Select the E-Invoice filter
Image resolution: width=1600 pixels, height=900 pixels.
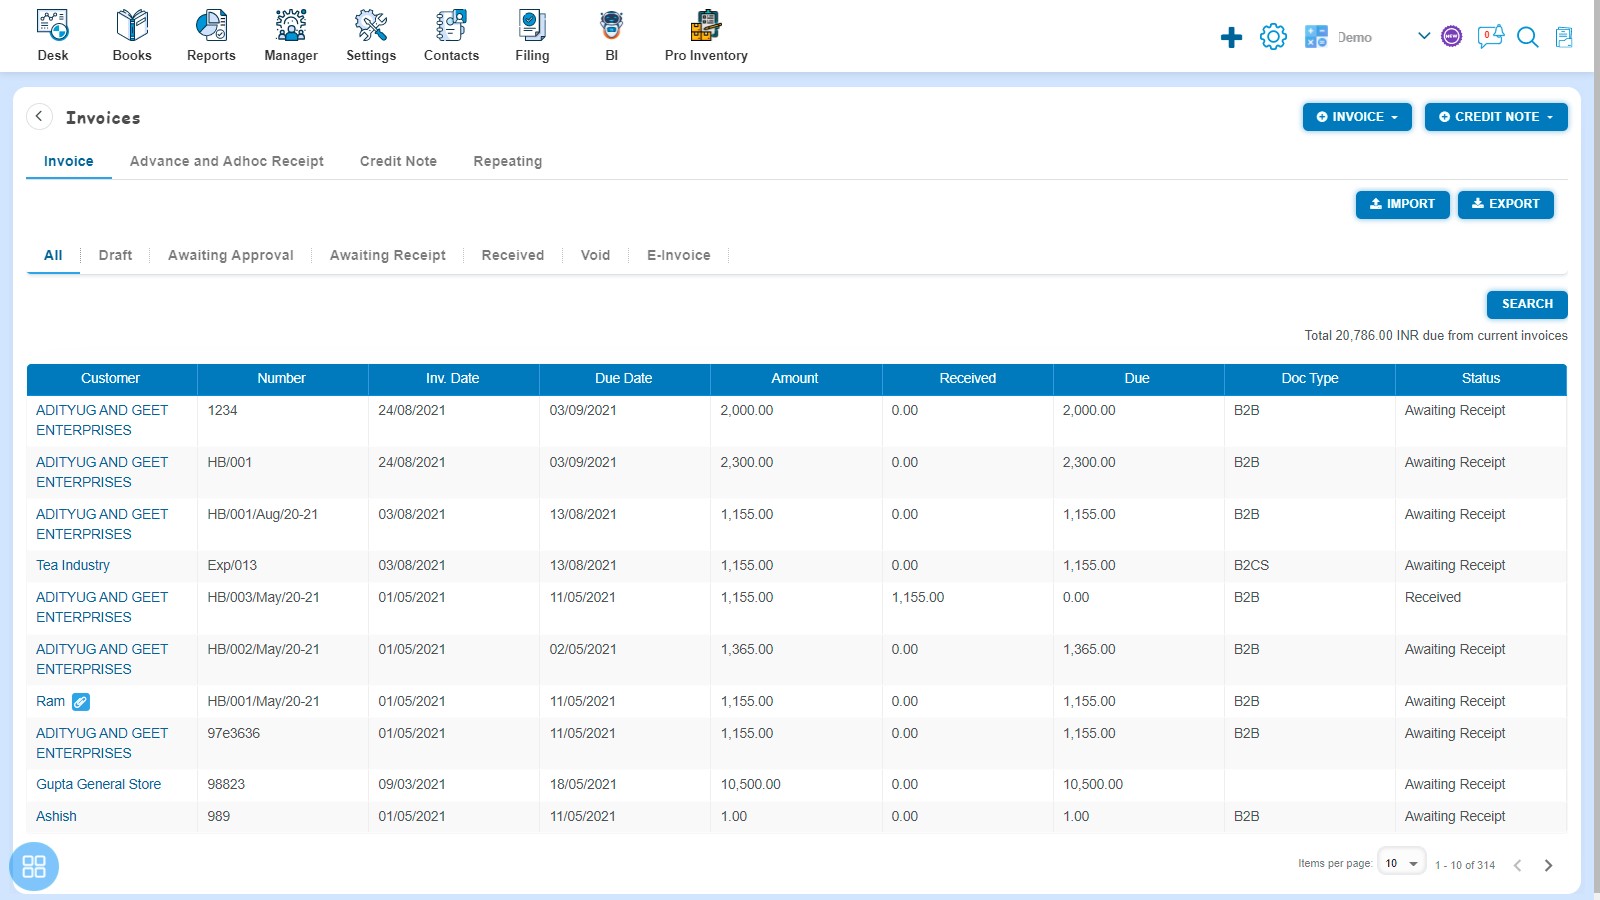[x=678, y=255]
